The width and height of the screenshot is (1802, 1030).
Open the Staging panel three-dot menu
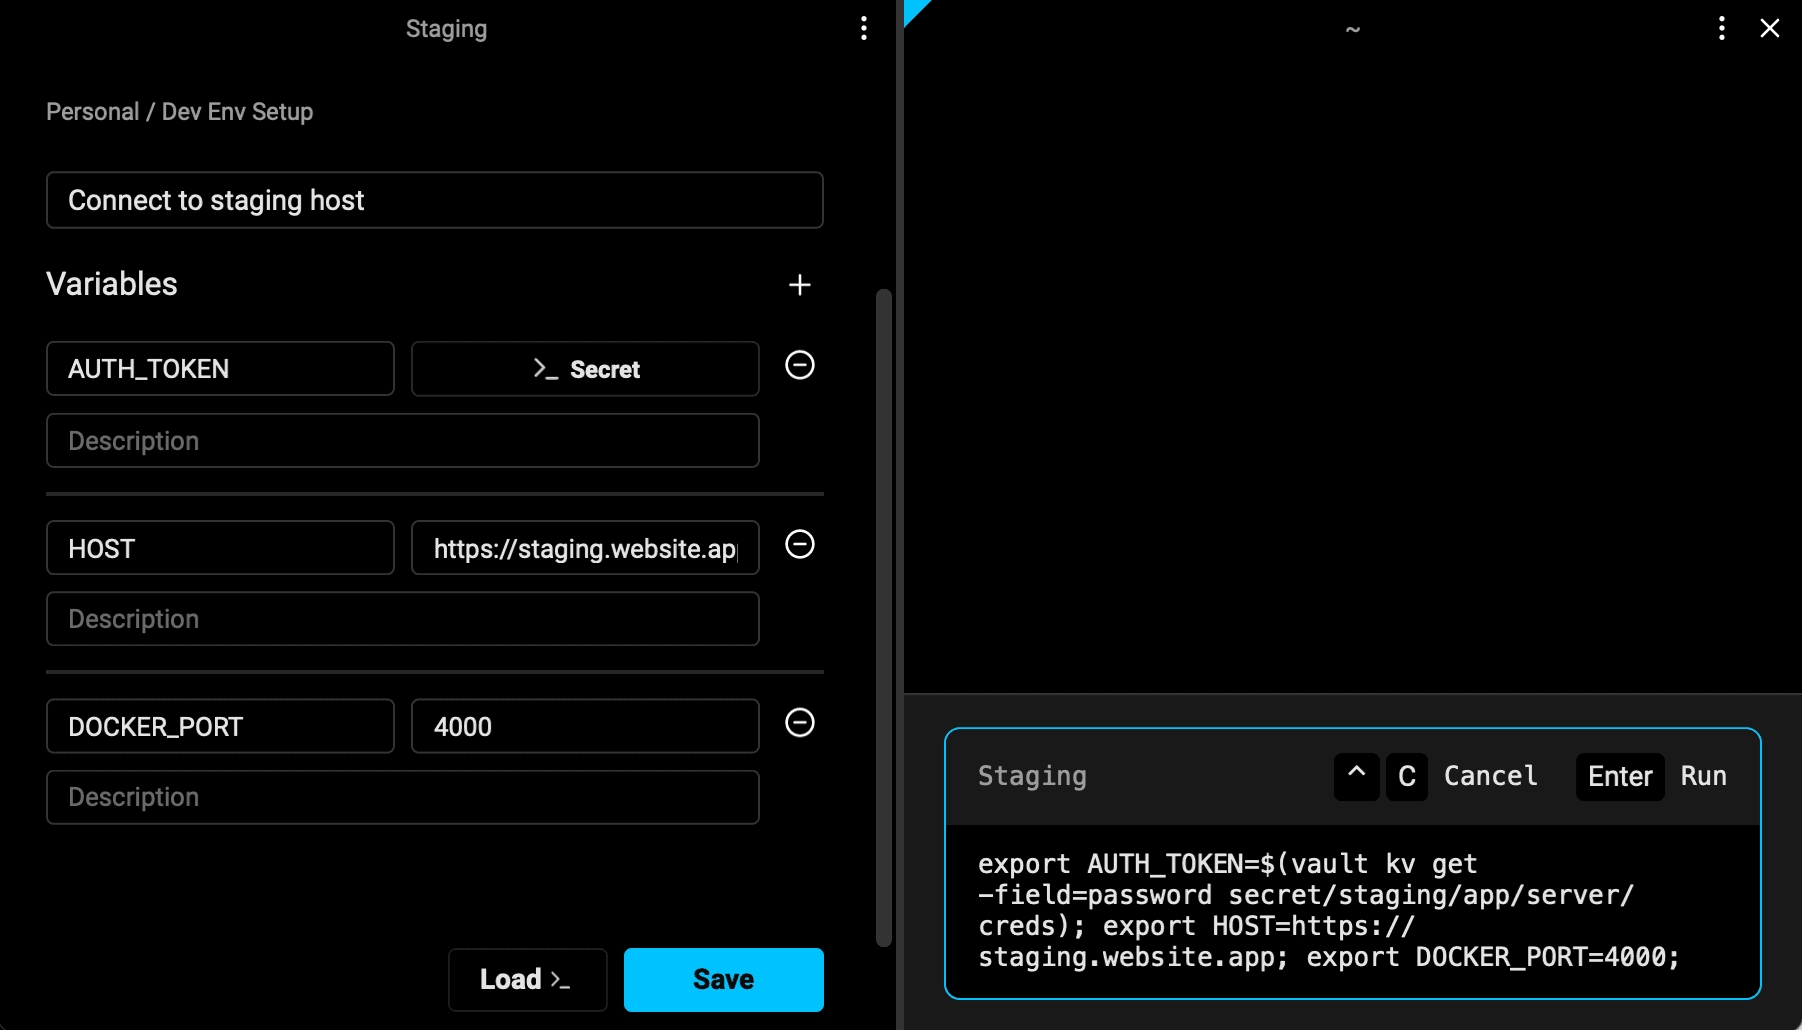(864, 28)
